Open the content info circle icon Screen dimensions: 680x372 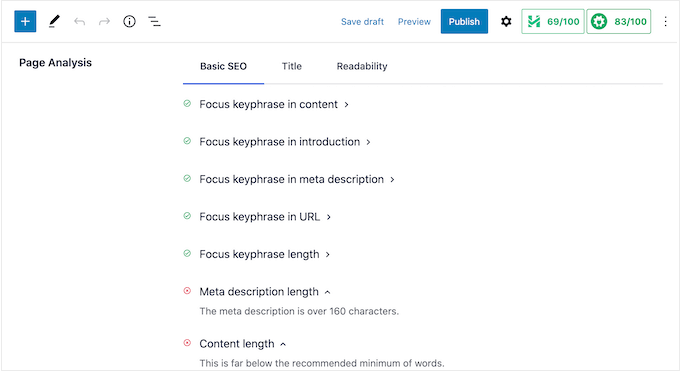[129, 21]
